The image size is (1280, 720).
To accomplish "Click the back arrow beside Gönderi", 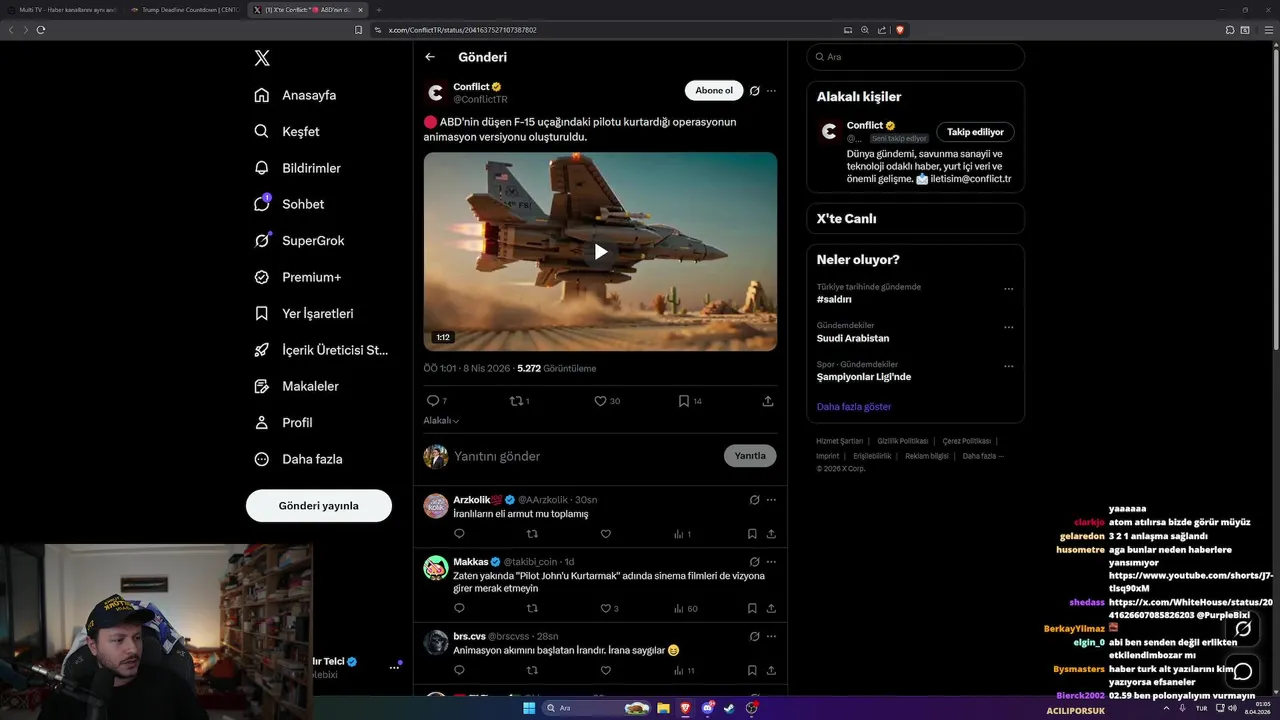I will coord(430,57).
